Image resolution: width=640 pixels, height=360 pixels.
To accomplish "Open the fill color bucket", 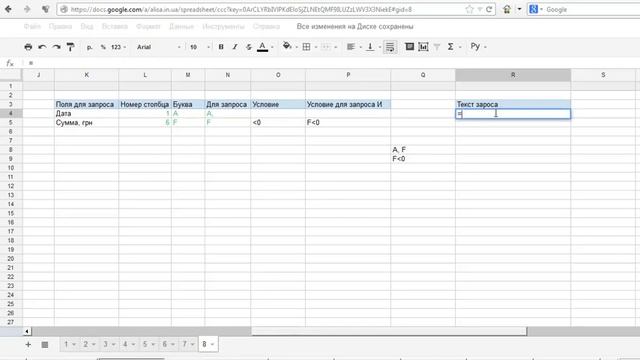I will pos(289,47).
